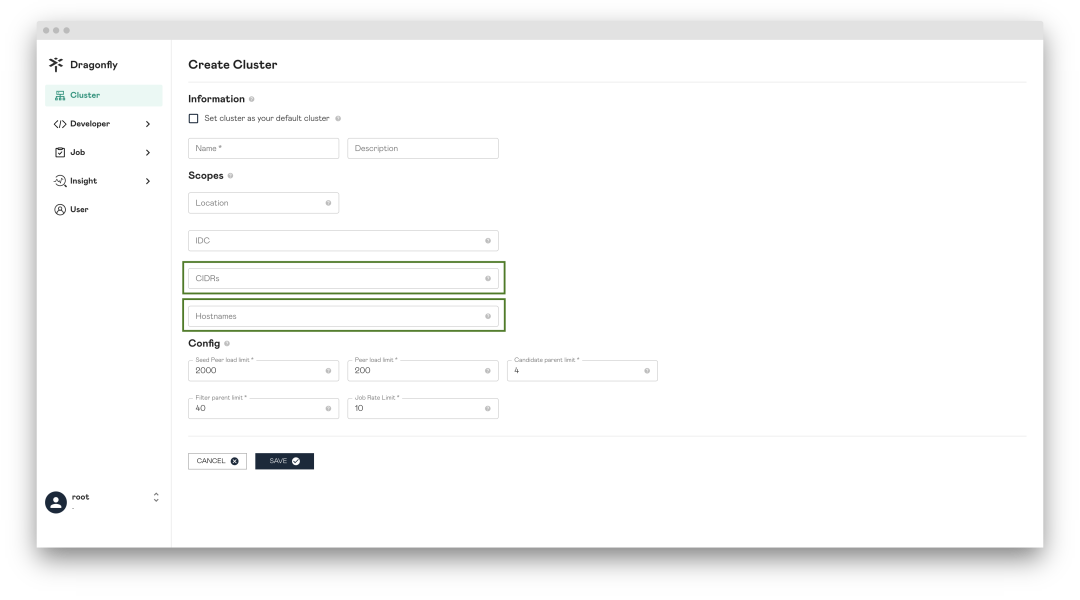The height and width of the screenshot is (600, 1080).
Task: Focus the Location input field
Action: tap(264, 203)
